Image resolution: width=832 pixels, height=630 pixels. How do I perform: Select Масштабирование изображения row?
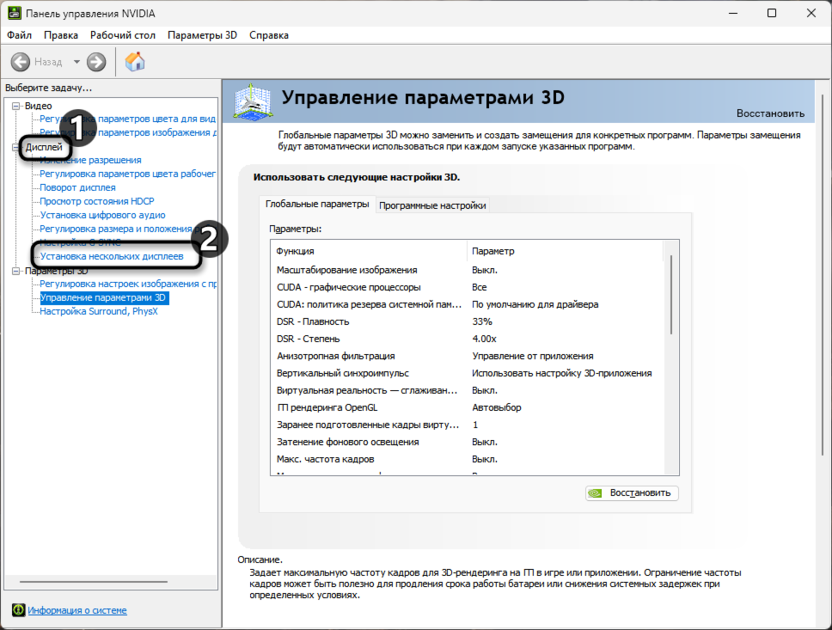pyautogui.click(x=469, y=270)
